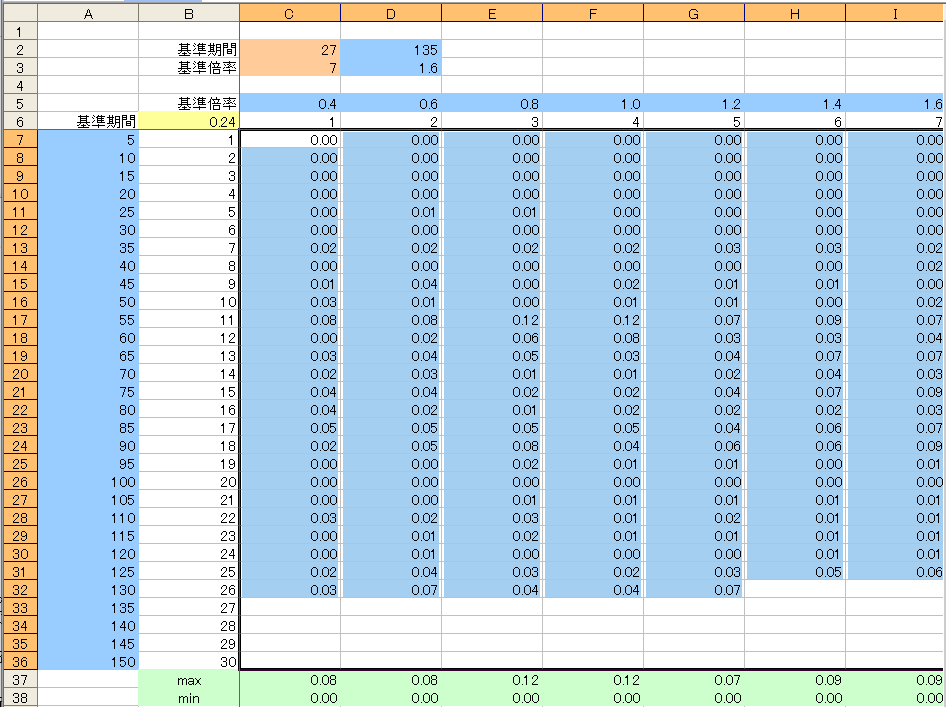The image size is (946, 707).
Task: Select column A header
Action: coord(88,13)
